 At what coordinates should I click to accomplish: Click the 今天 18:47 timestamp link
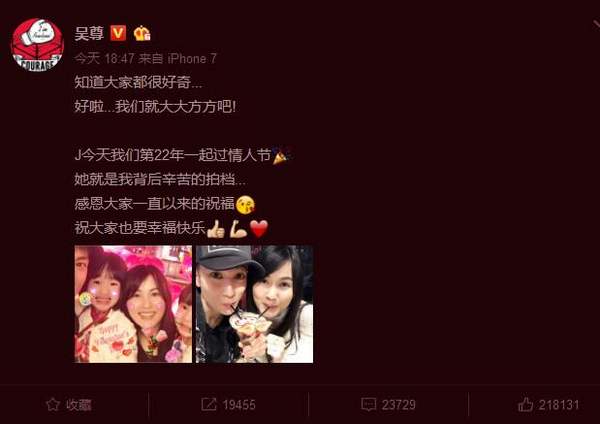pos(104,59)
